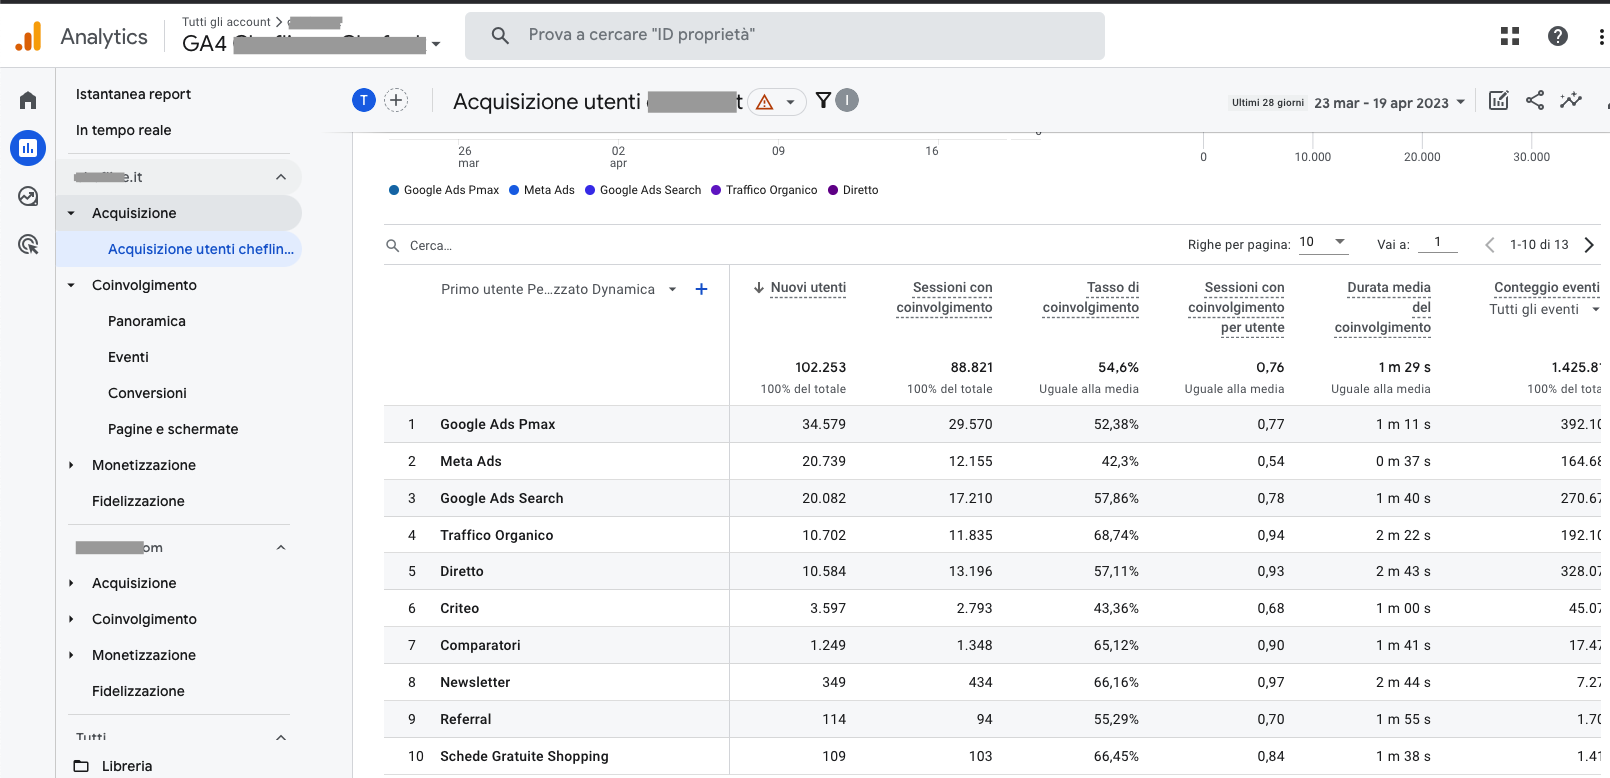Image resolution: width=1610 pixels, height=778 pixels.
Task: Select Acquisizione utenti cheflin... report
Action: point(201,249)
